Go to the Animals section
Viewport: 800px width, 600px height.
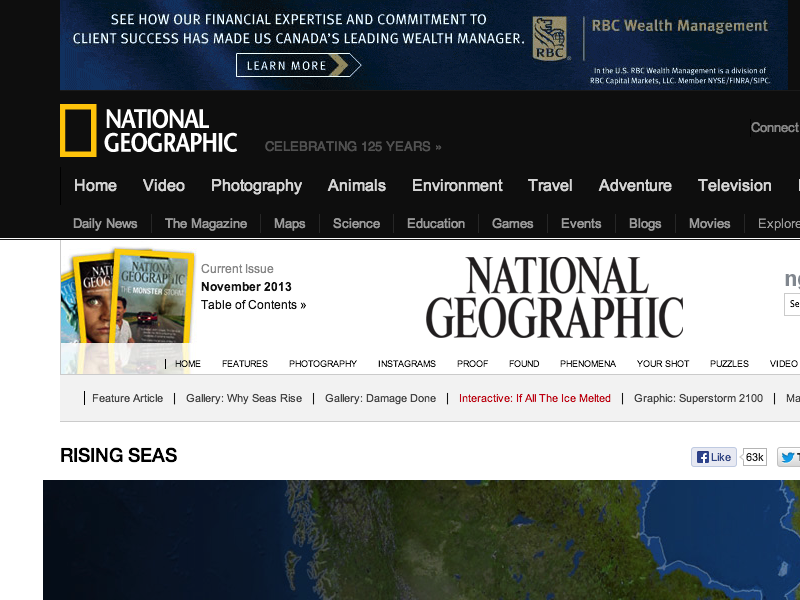356,185
